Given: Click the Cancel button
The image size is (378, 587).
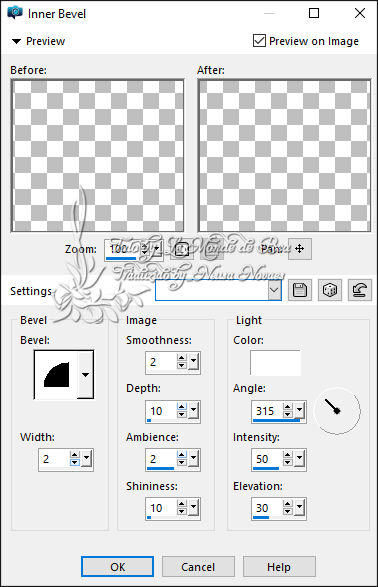Looking at the screenshot, I should (198, 567).
